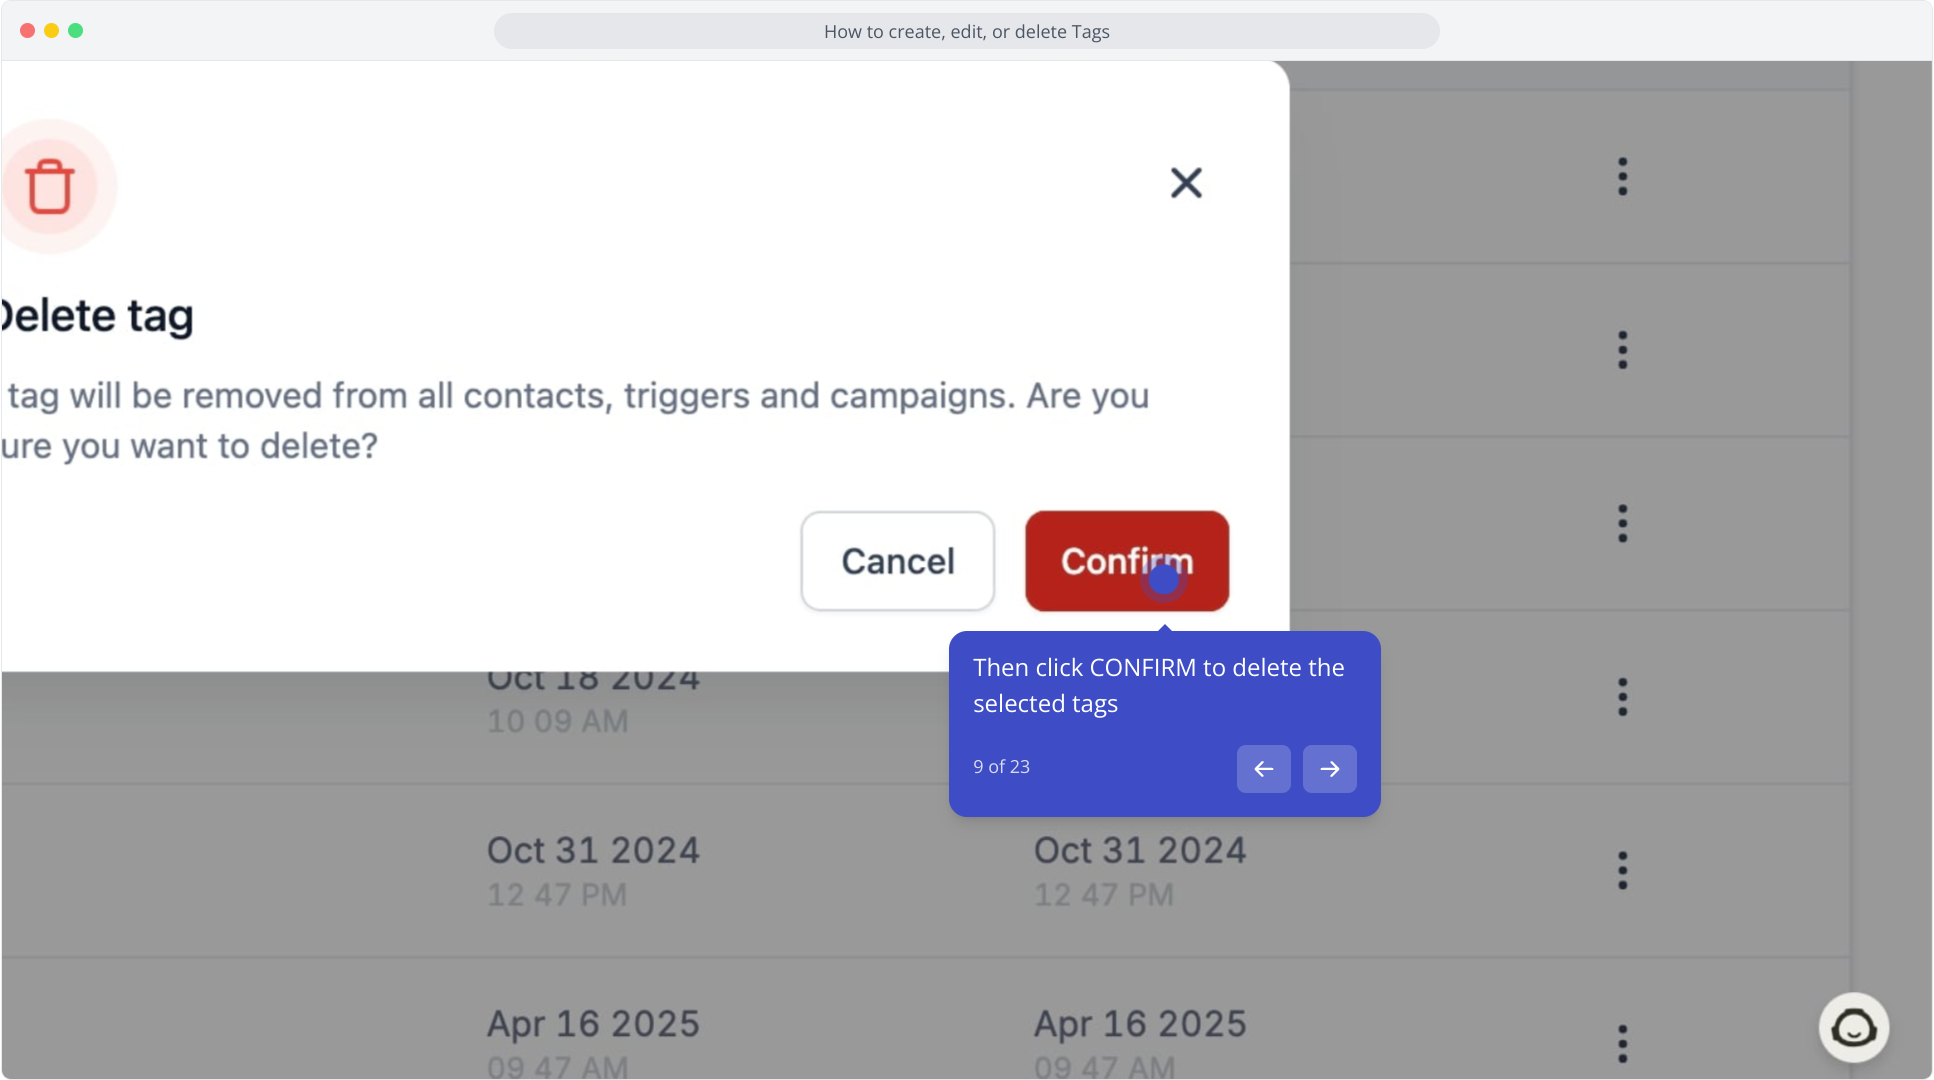The image size is (1934, 1080).
Task: Open options menu for Oct 31 2024 row
Action: tap(1623, 871)
